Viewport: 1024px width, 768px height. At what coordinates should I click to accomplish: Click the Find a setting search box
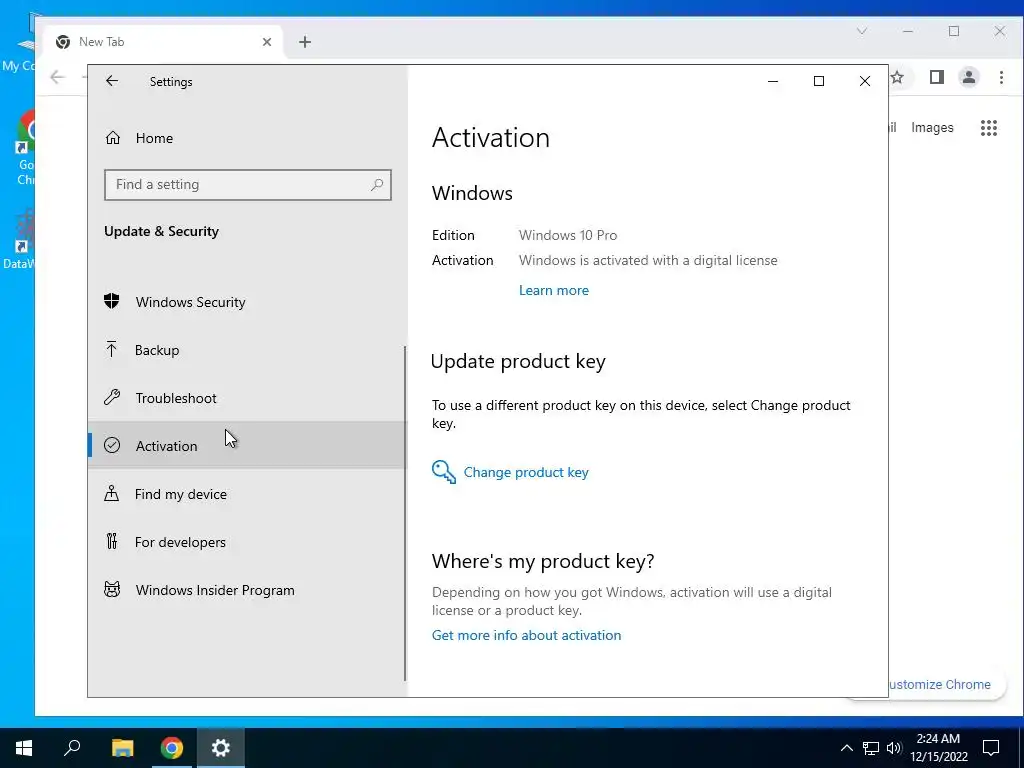click(248, 185)
